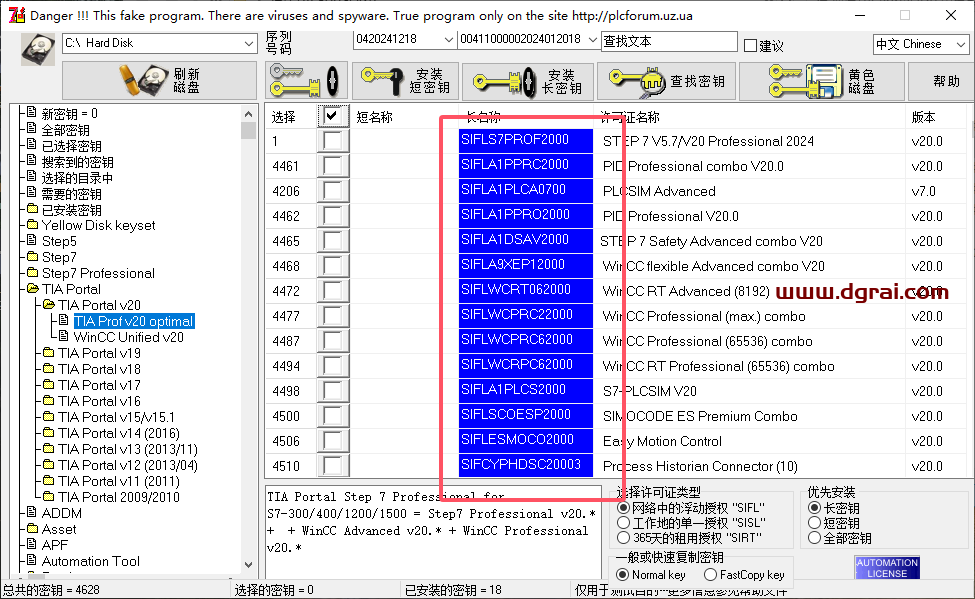Check the box for row 4206
This screenshot has width=975, height=599.
(x=332, y=191)
